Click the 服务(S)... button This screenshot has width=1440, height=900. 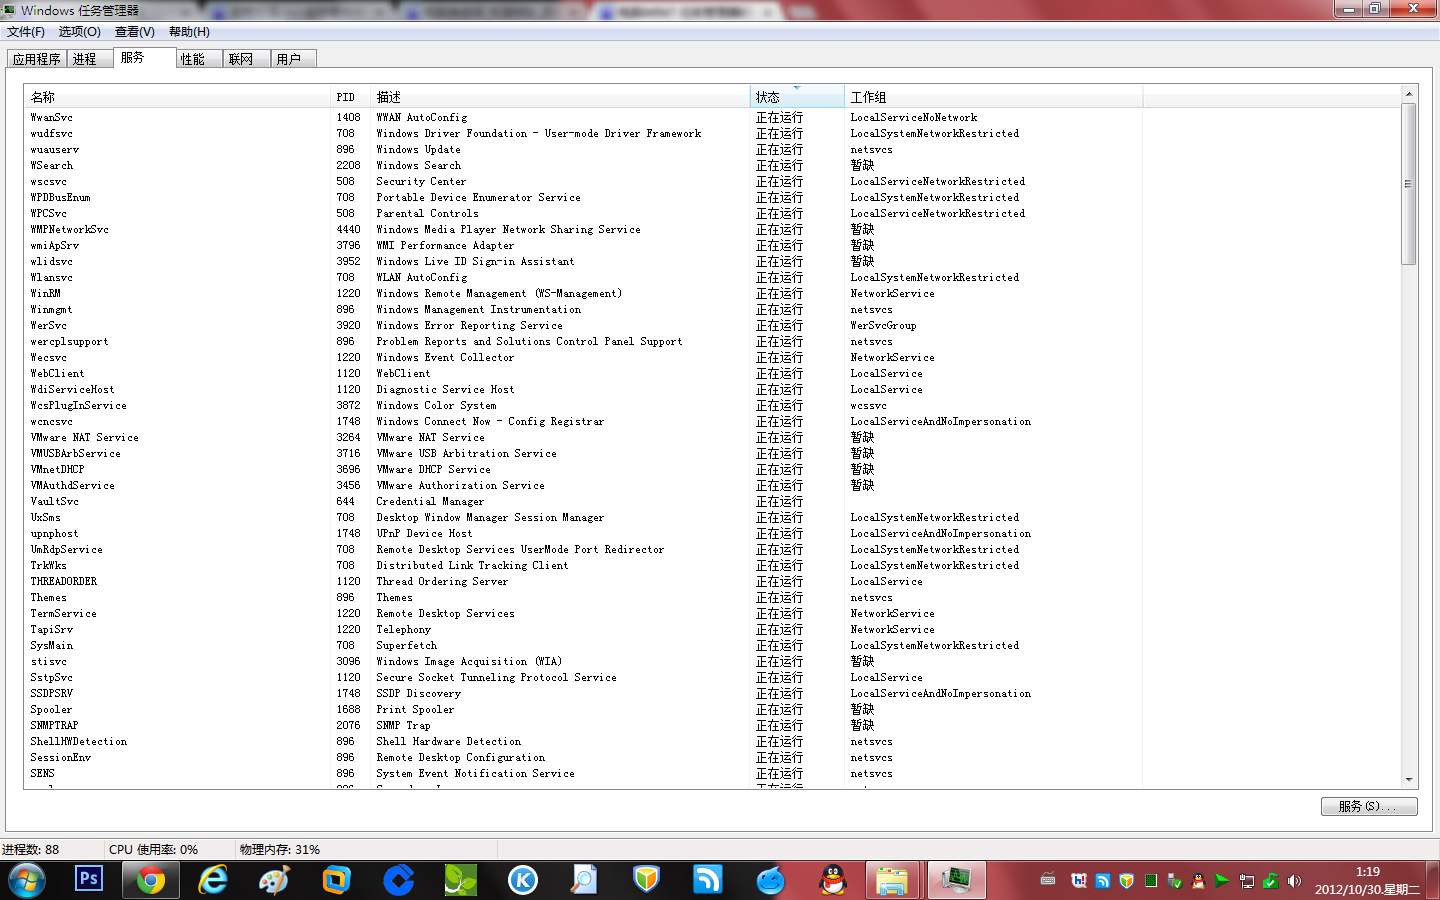pos(1369,806)
